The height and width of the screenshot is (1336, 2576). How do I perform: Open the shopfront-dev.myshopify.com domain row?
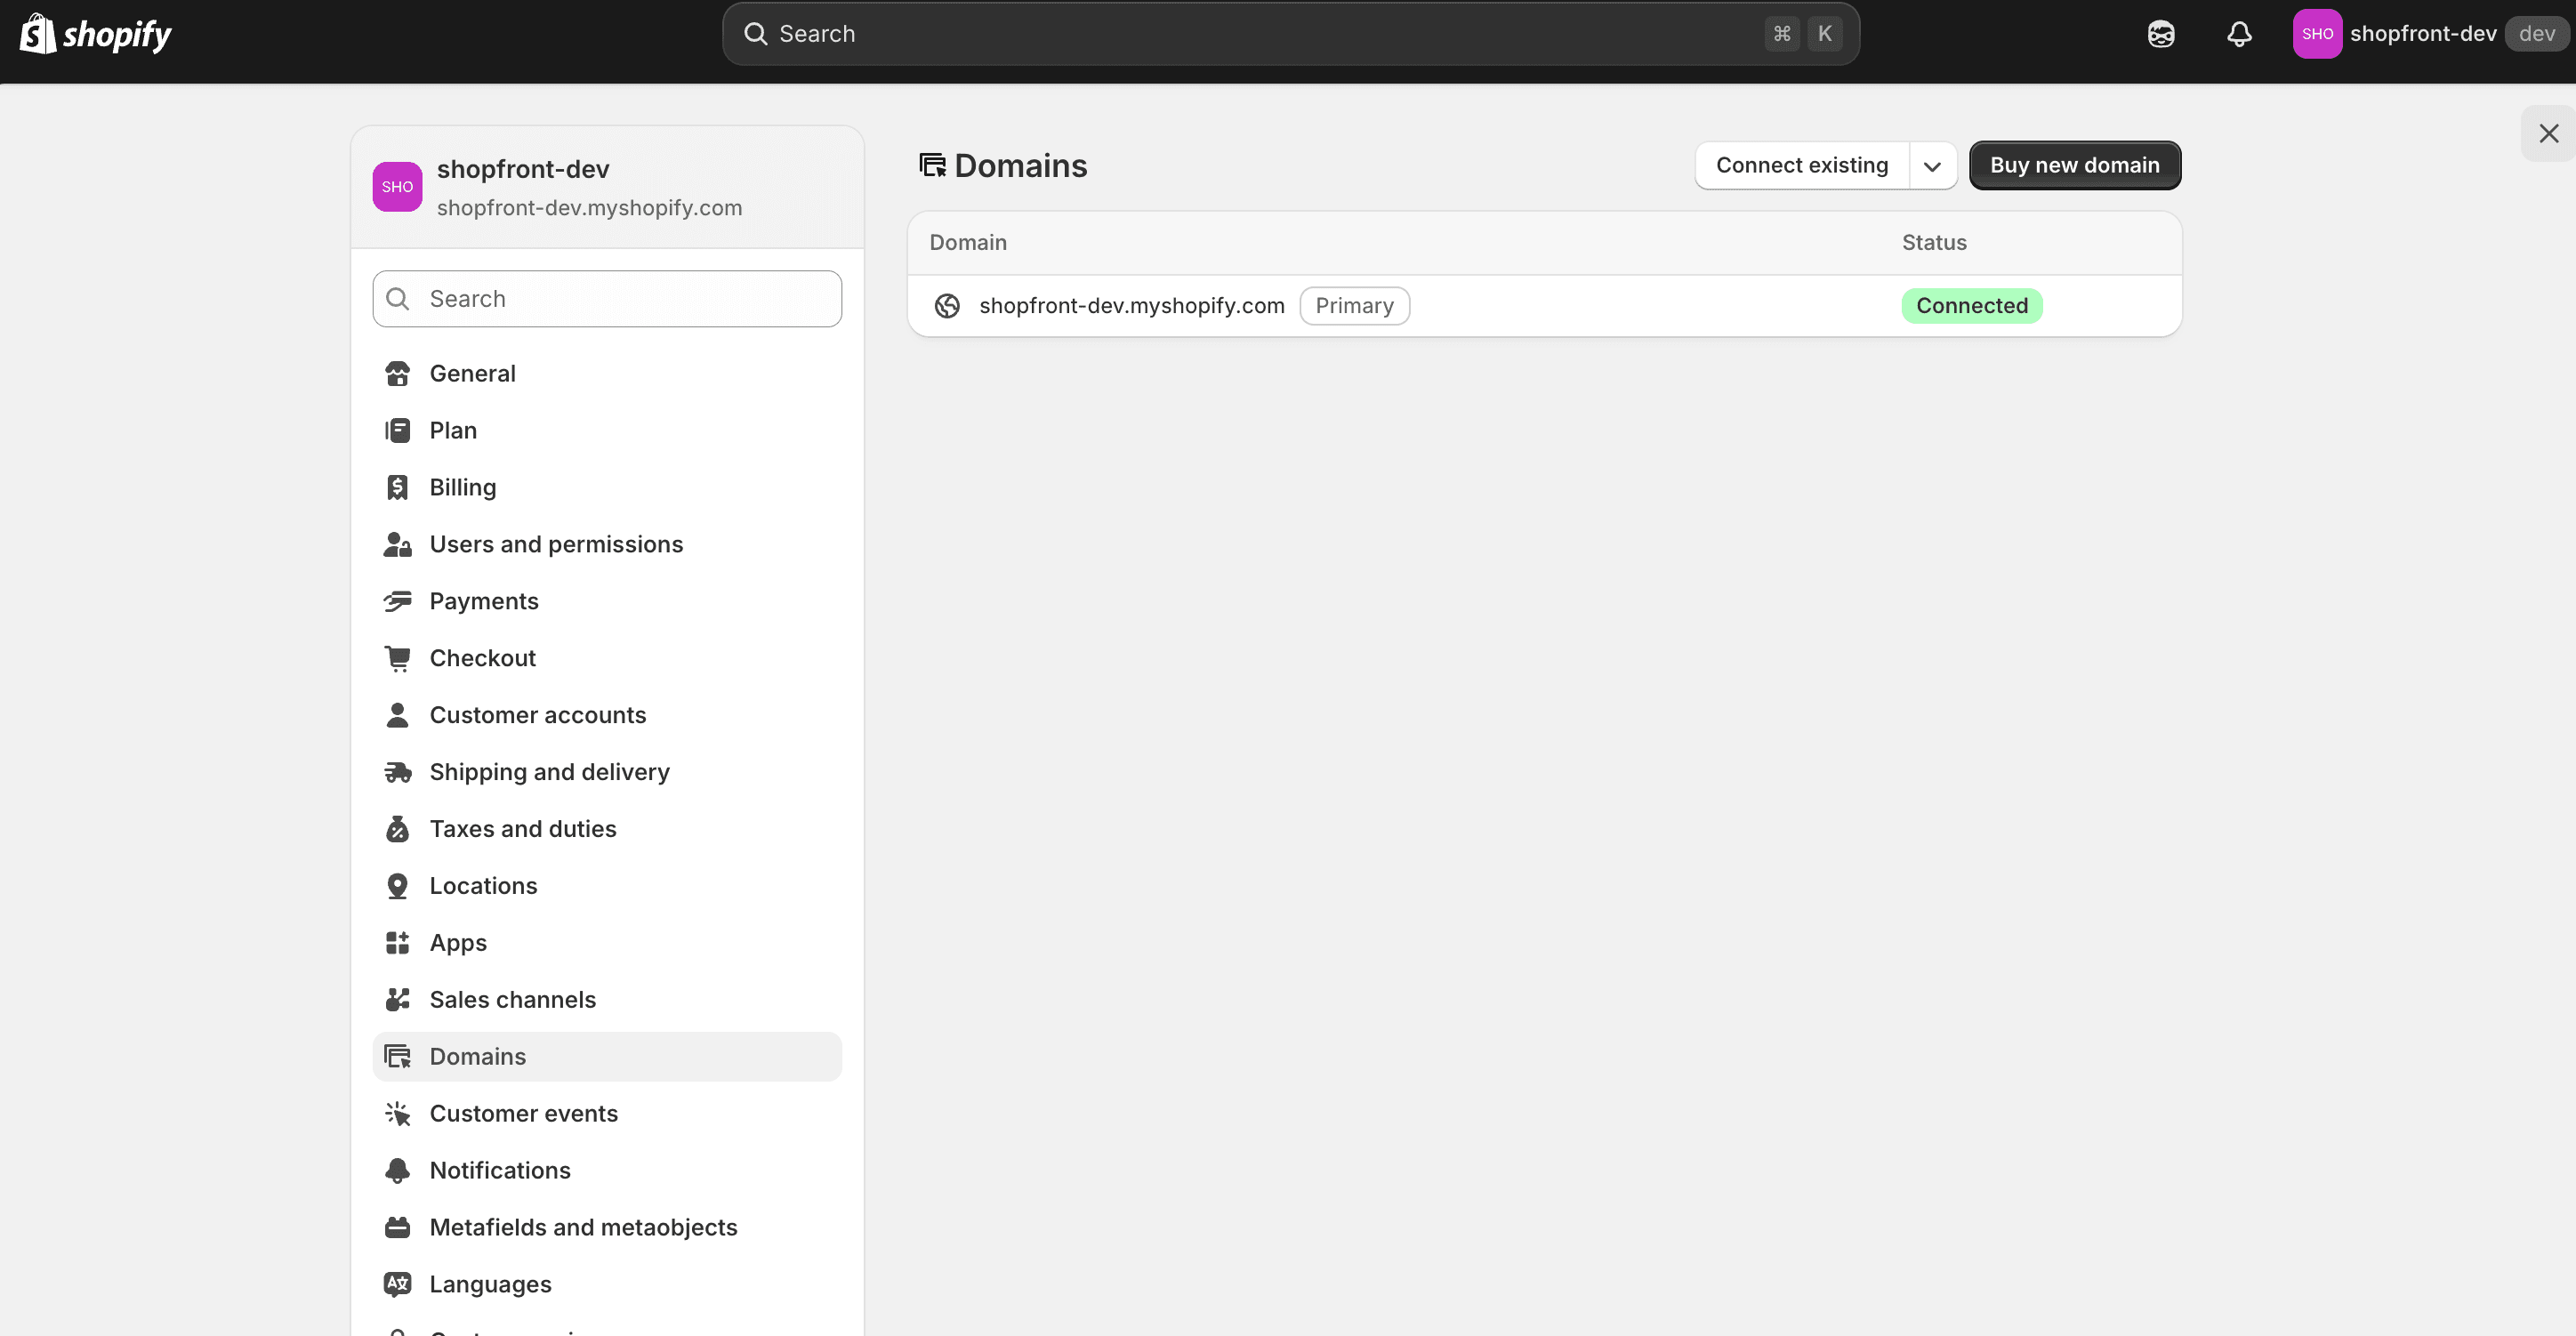pos(1544,306)
